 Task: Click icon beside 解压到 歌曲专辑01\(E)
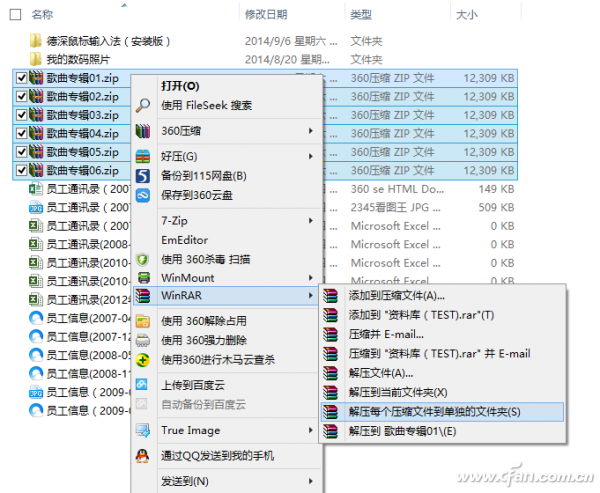click(331, 431)
